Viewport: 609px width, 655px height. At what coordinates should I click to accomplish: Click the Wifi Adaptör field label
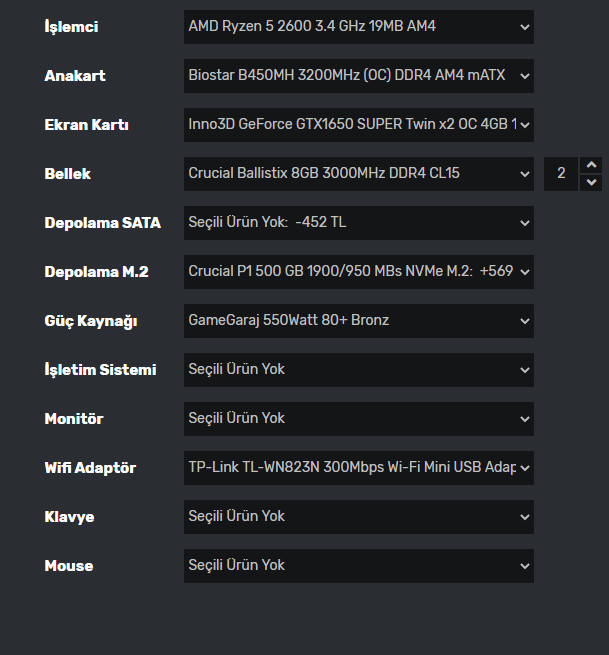click(90, 468)
